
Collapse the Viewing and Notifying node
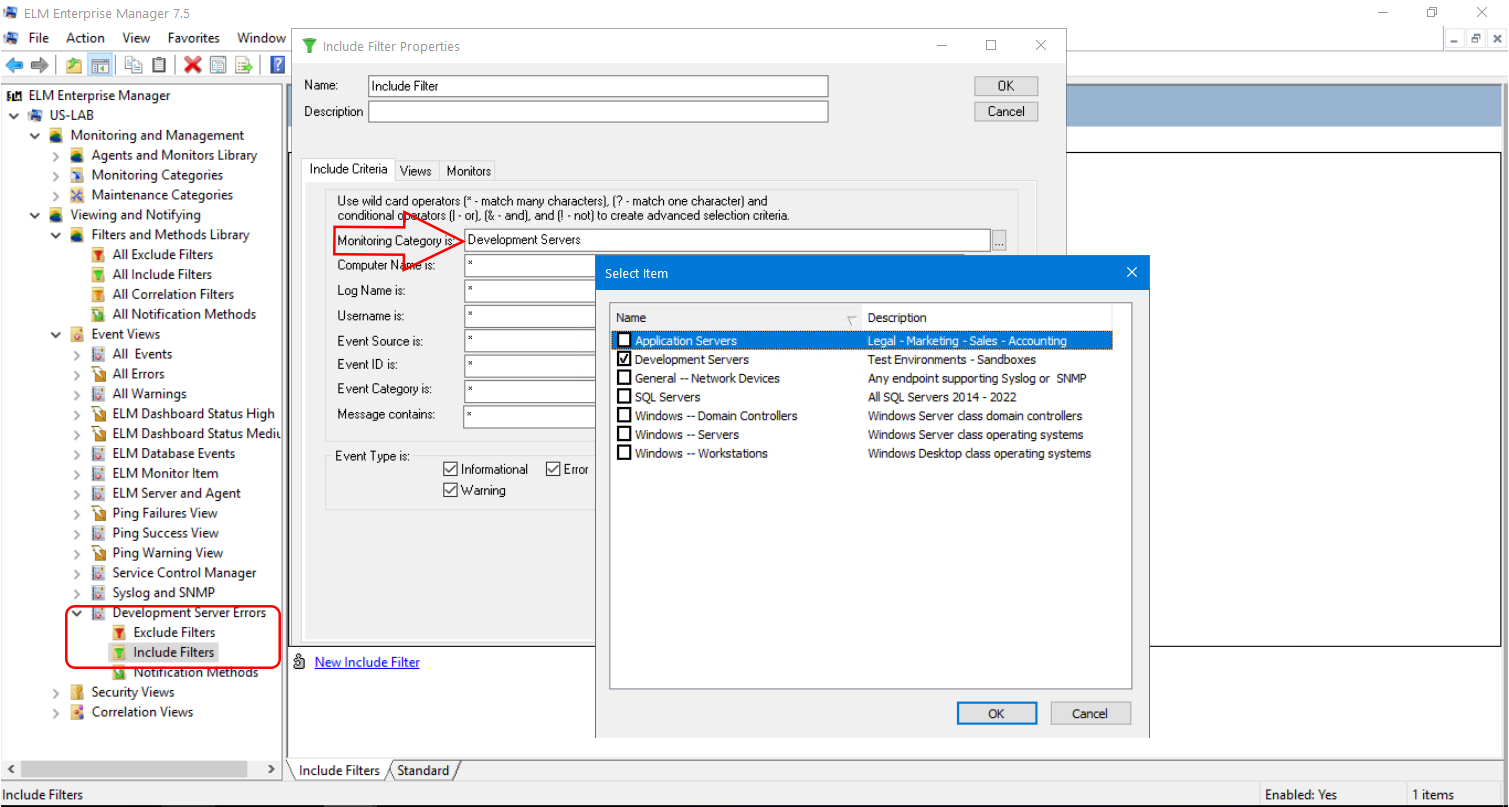coord(35,215)
